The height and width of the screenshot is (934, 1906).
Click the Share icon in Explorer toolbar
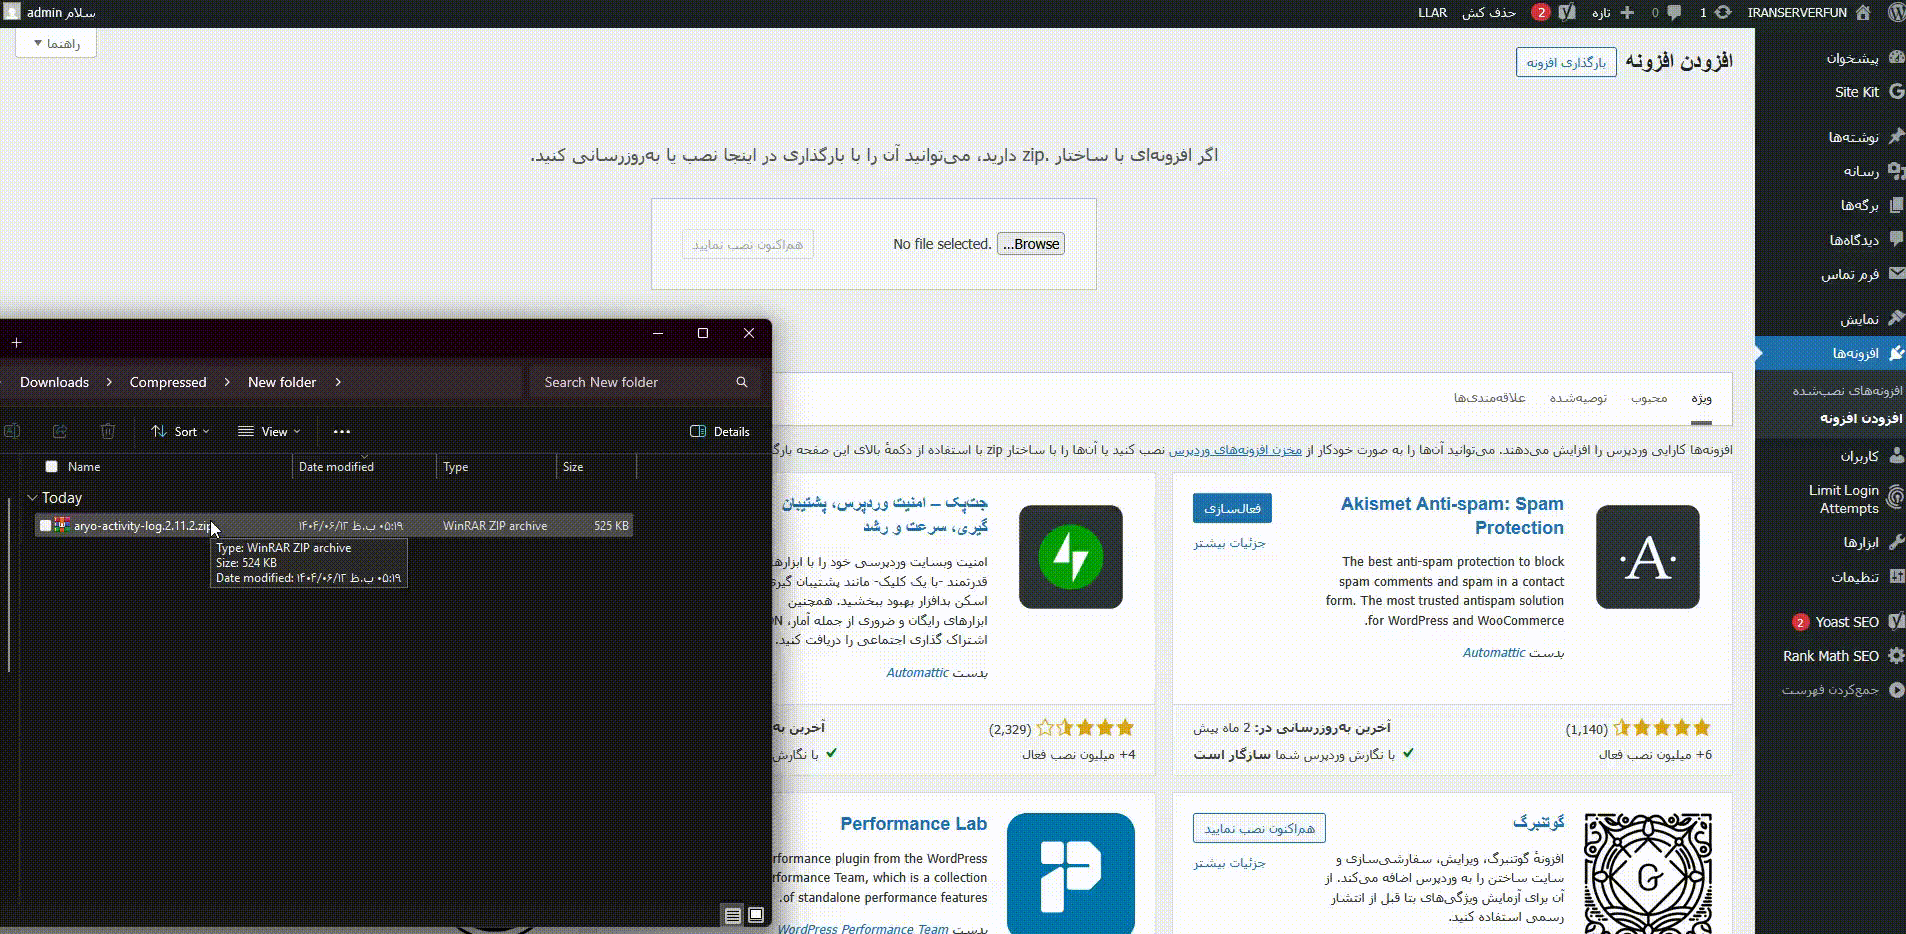tap(60, 431)
